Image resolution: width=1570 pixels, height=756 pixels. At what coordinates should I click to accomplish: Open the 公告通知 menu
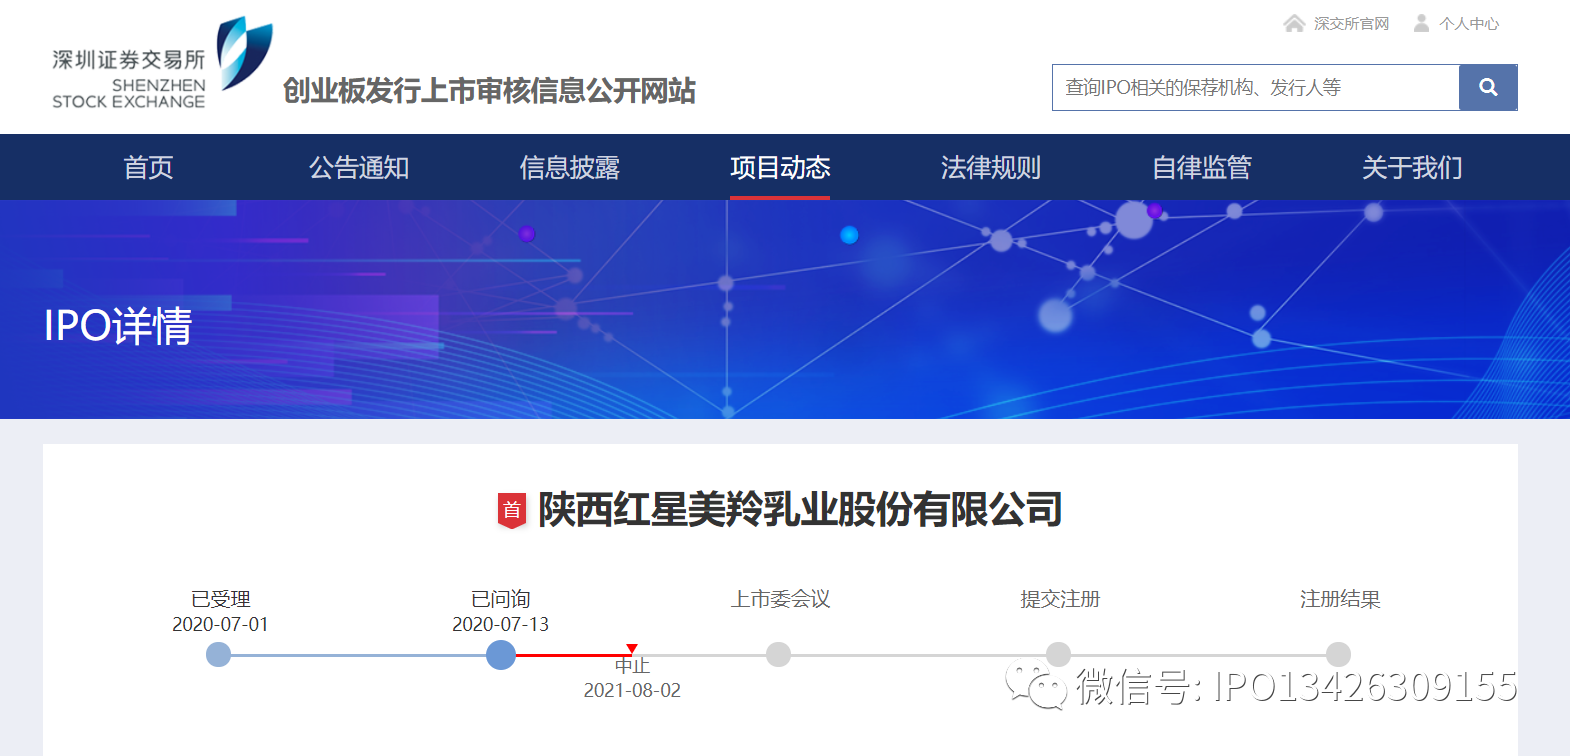tap(359, 167)
